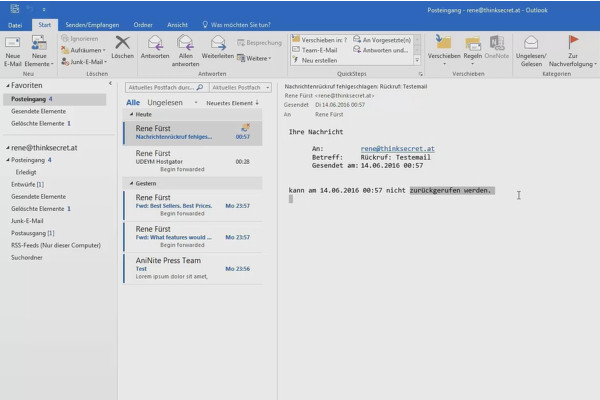Open the Ordner ribbon tab

[x=143, y=25]
